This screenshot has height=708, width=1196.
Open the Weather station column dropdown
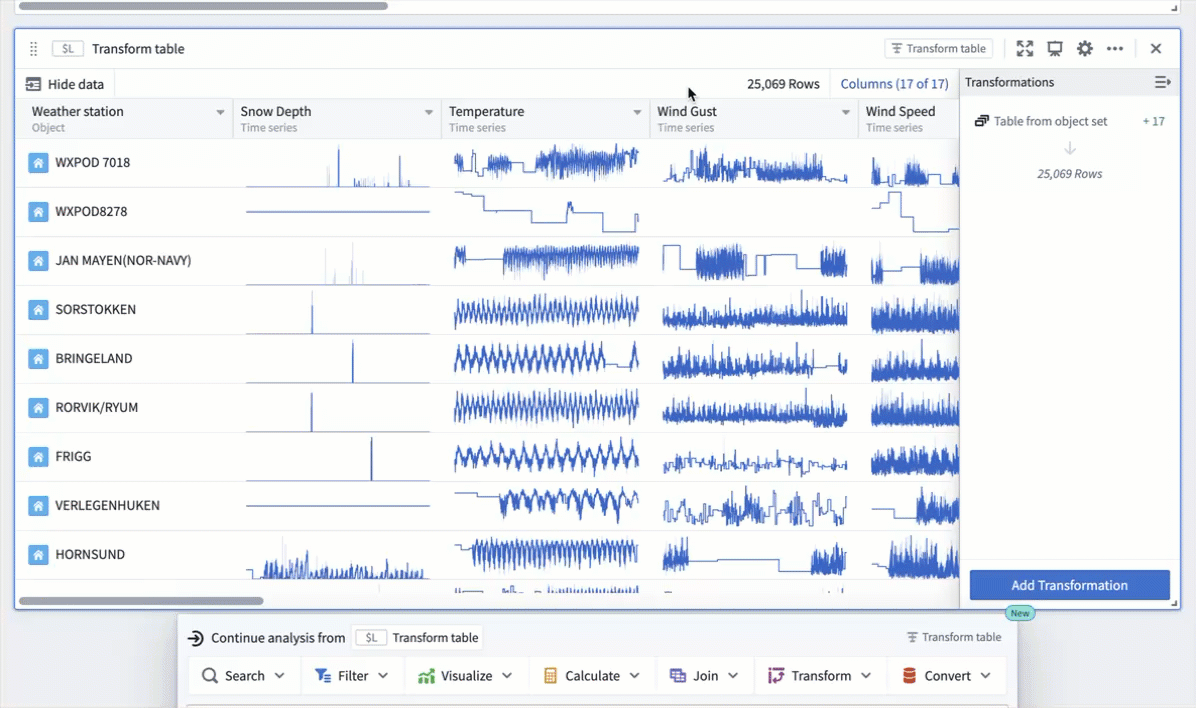[219, 112]
